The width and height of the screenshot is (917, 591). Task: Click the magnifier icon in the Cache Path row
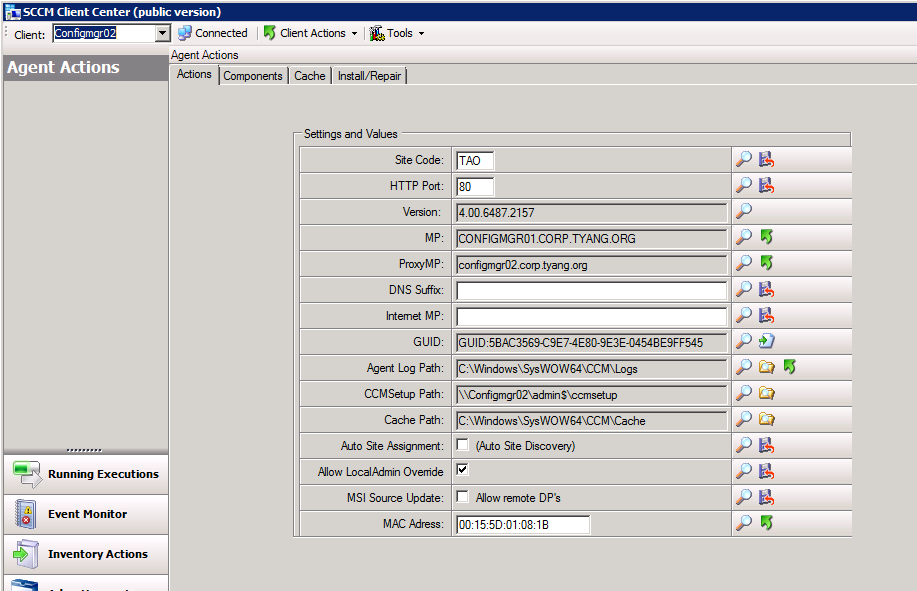click(x=743, y=419)
